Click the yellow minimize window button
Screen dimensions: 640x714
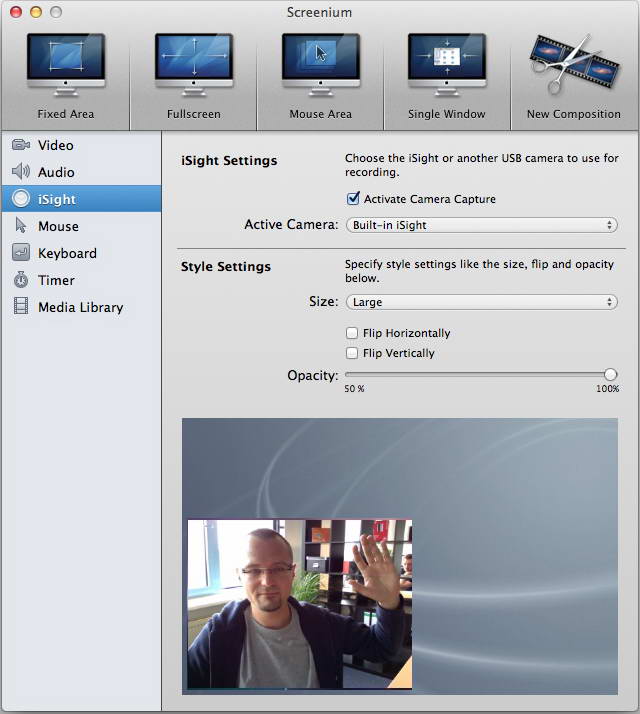click(35, 12)
